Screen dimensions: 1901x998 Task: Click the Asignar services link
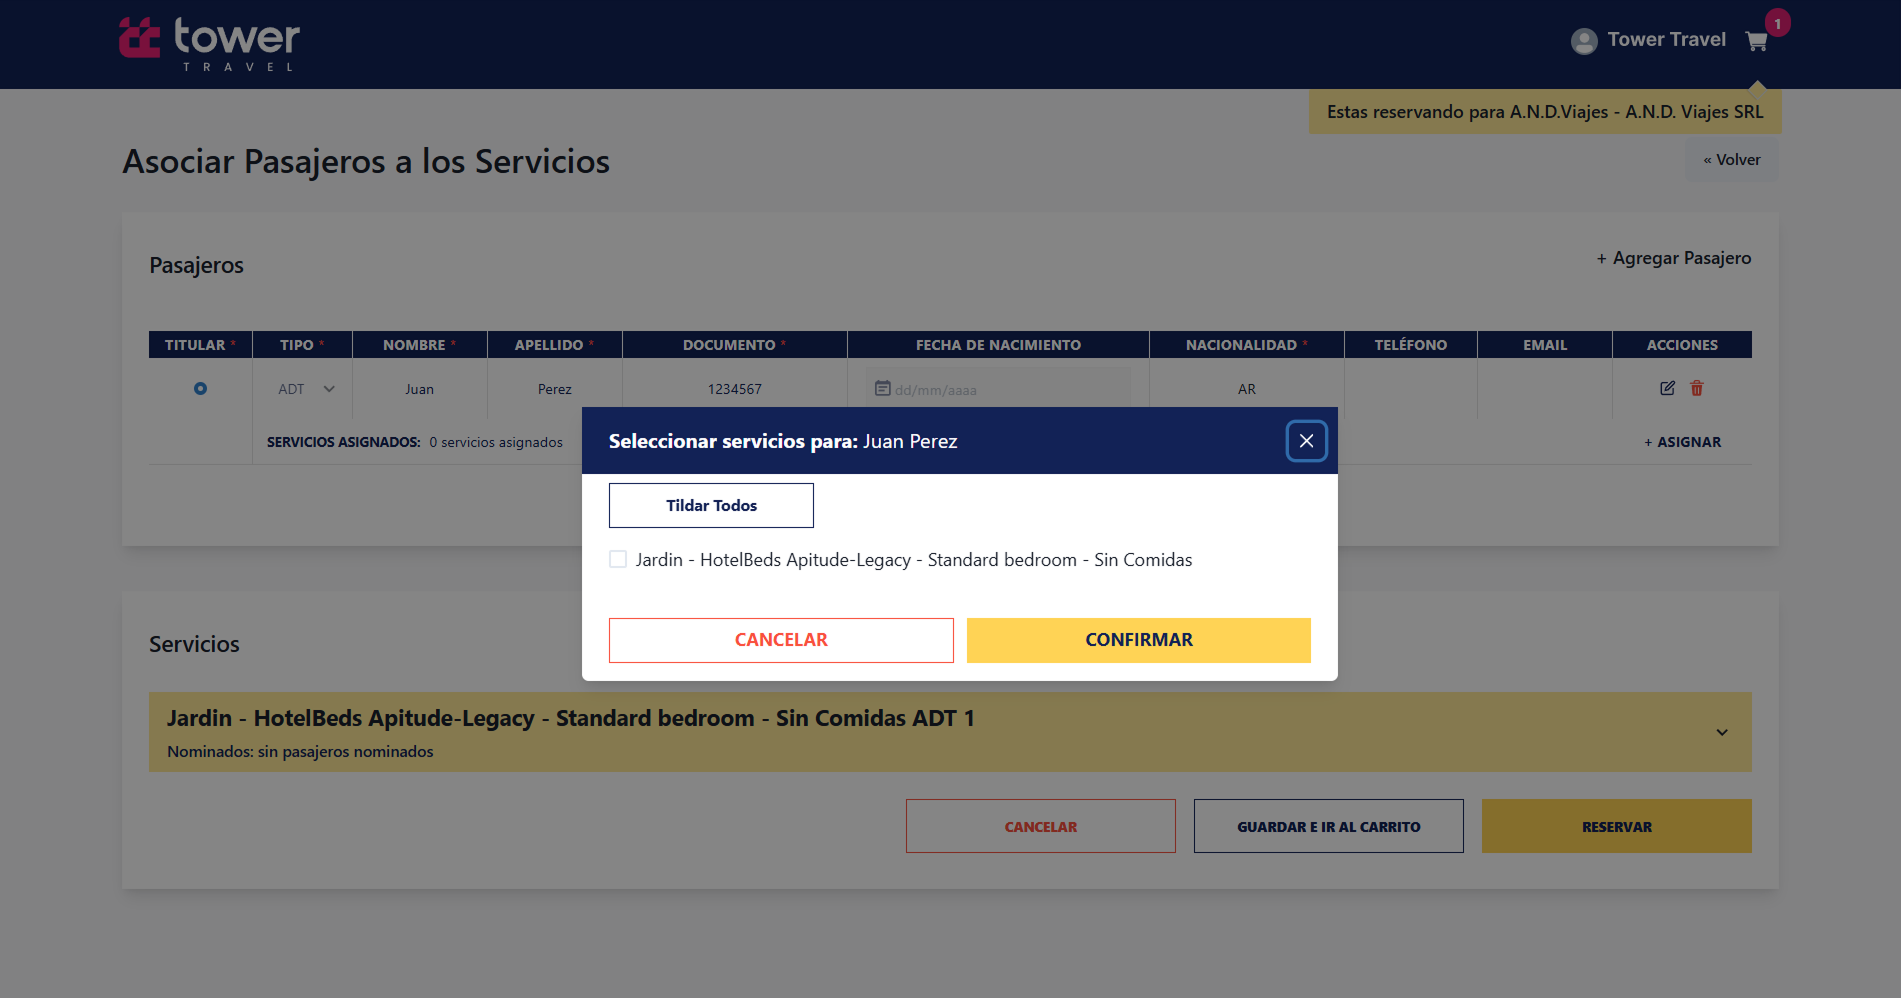pos(1683,442)
